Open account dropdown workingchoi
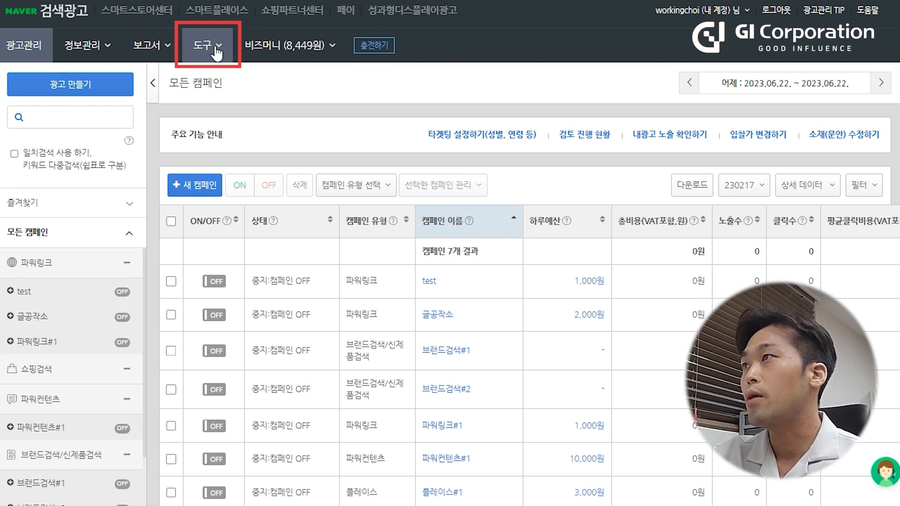This screenshot has height=506, width=900. click(x=703, y=10)
